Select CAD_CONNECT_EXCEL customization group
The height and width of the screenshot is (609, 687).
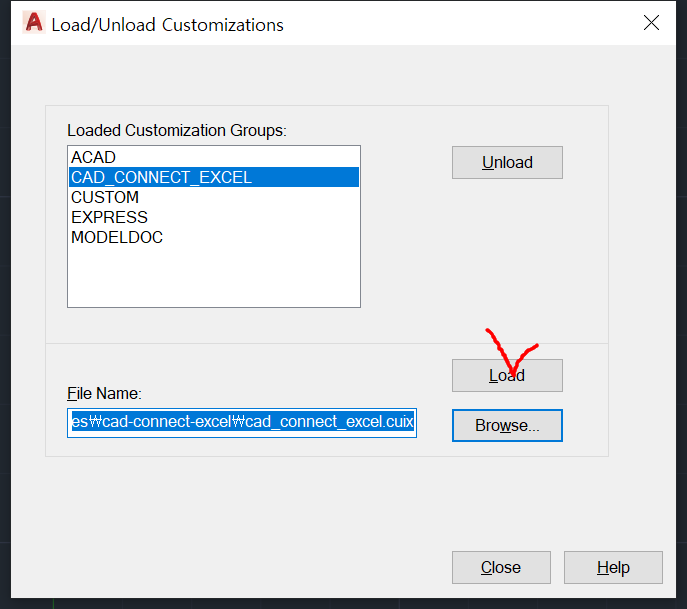pyautogui.click(x=214, y=177)
